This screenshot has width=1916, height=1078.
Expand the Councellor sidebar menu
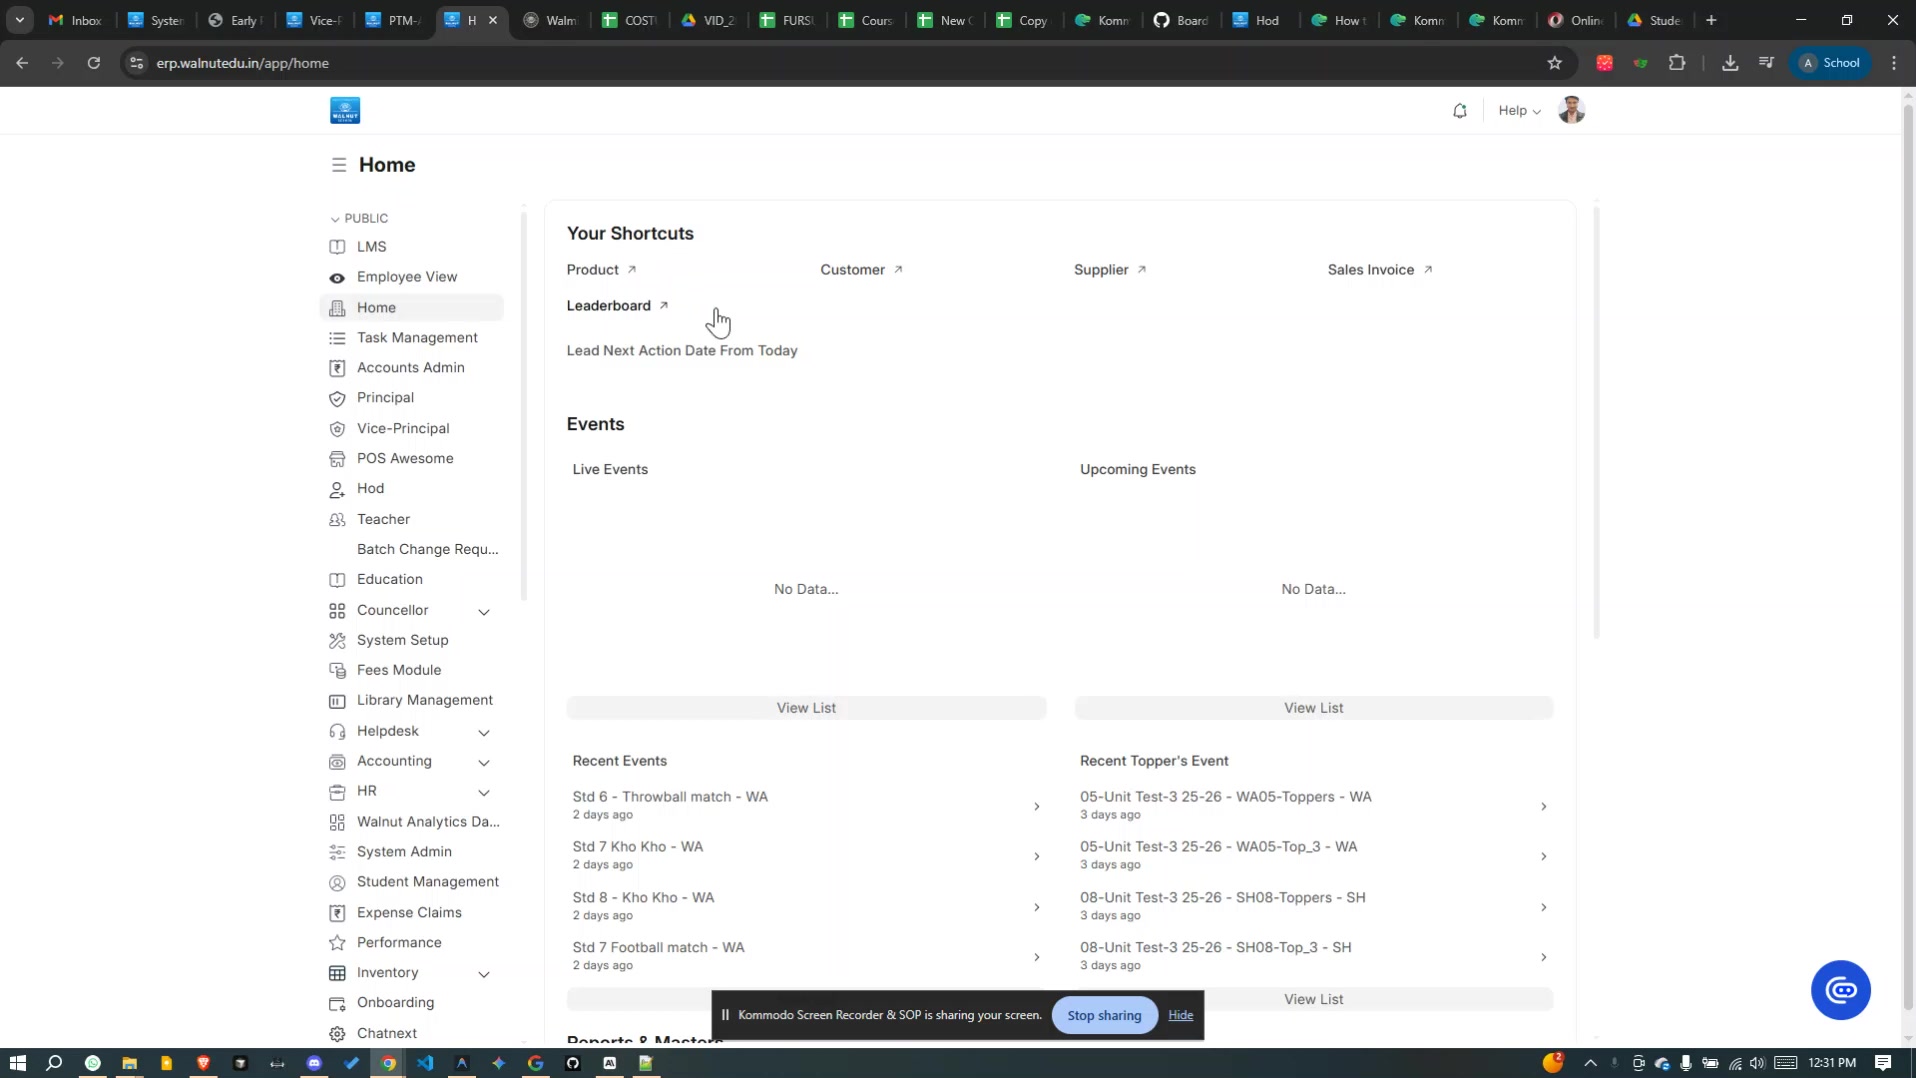(x=484, y=611)
